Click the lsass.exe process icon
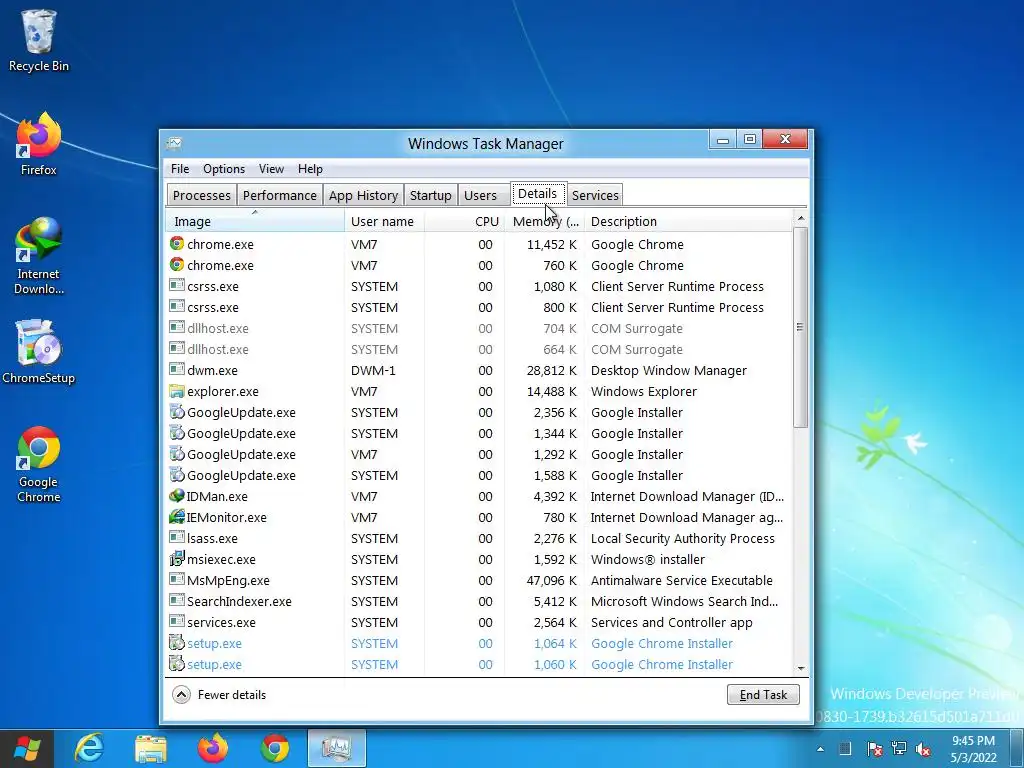The height and width of the screenshot is (768, 1024). pos(176,537)
